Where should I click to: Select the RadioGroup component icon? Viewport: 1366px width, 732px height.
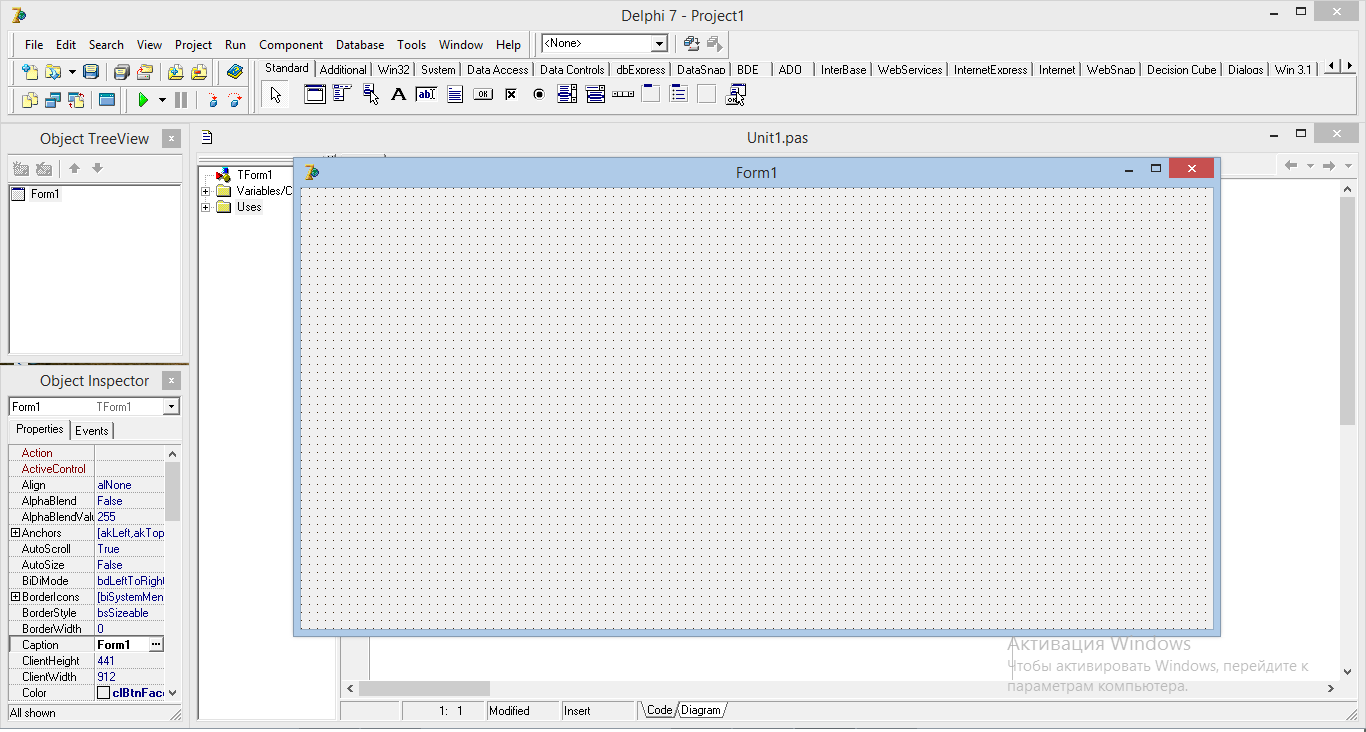click(x=679, y=95)
